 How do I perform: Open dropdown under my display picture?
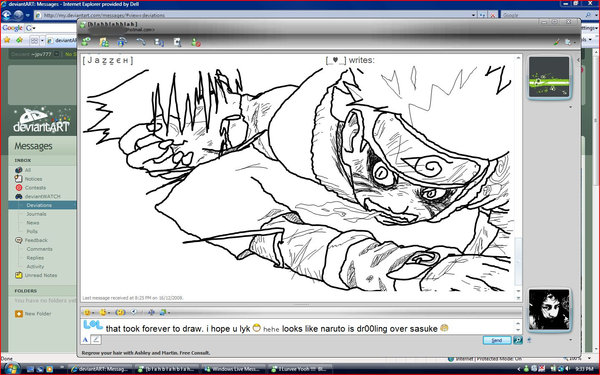tap(571, 339)
